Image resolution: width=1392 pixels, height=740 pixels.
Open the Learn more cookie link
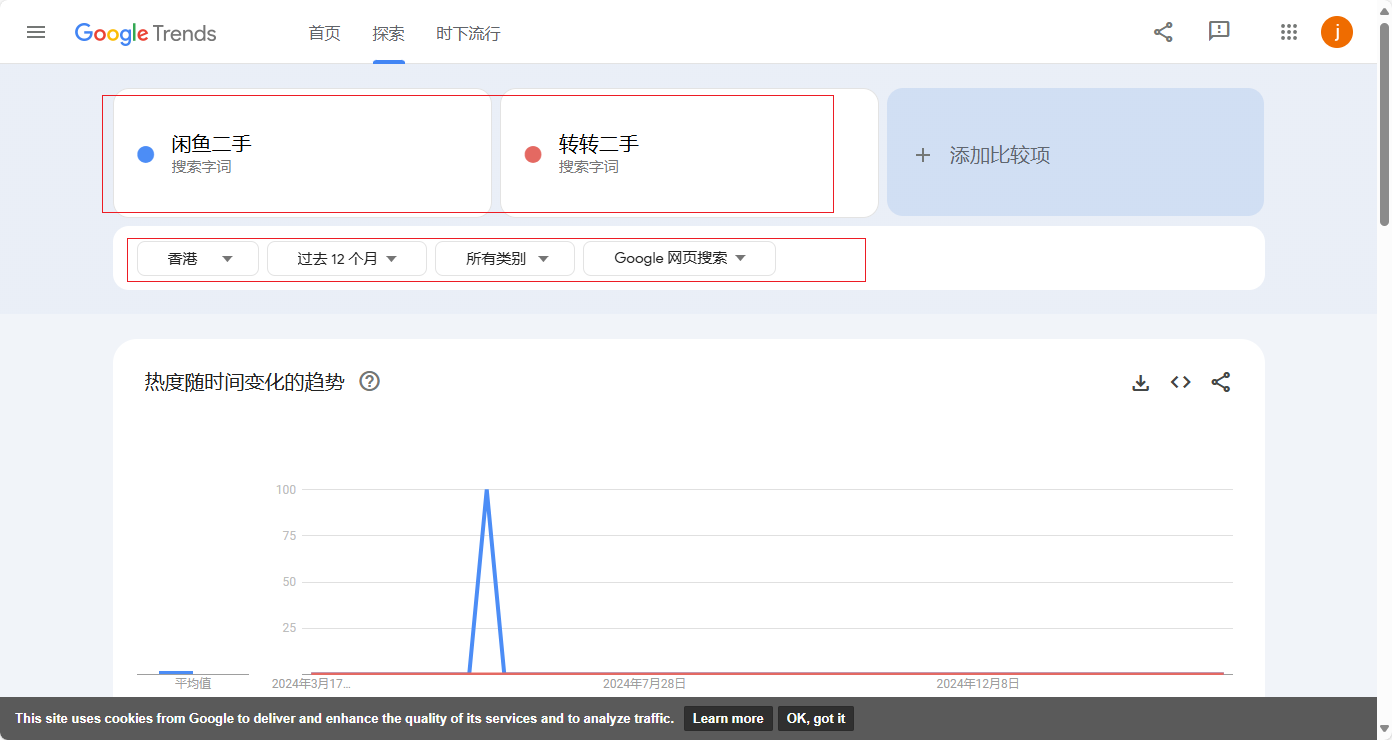click(x=728, y=718)
